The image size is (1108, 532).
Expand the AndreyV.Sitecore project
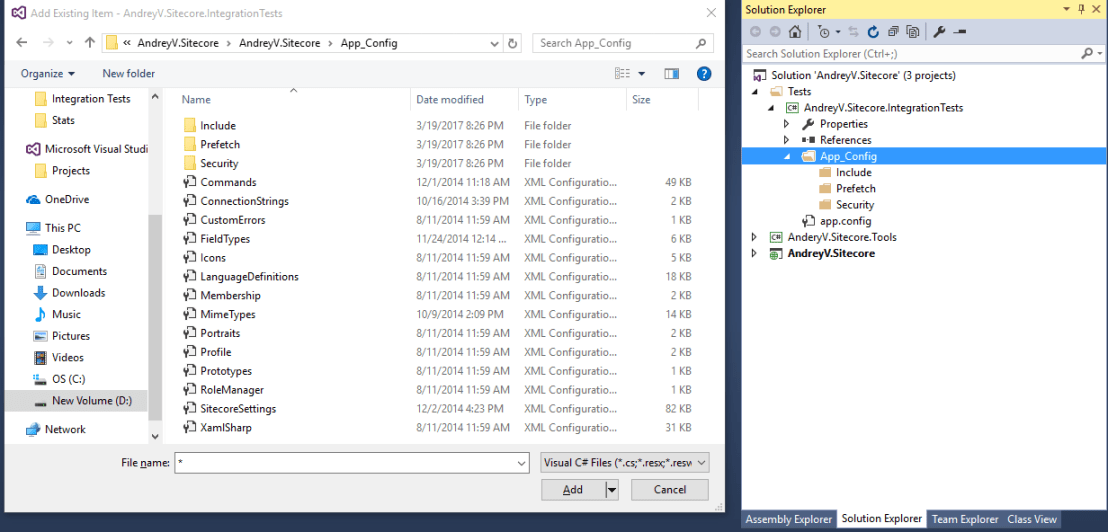(x=755, y=254)
